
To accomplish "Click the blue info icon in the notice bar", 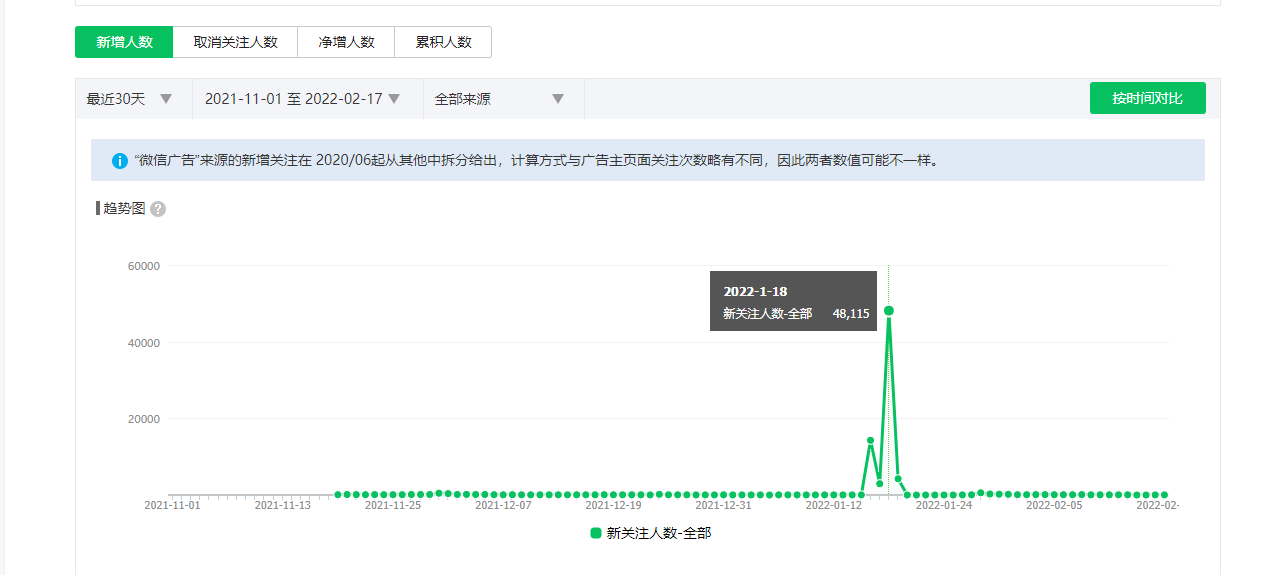I will 119,160.
